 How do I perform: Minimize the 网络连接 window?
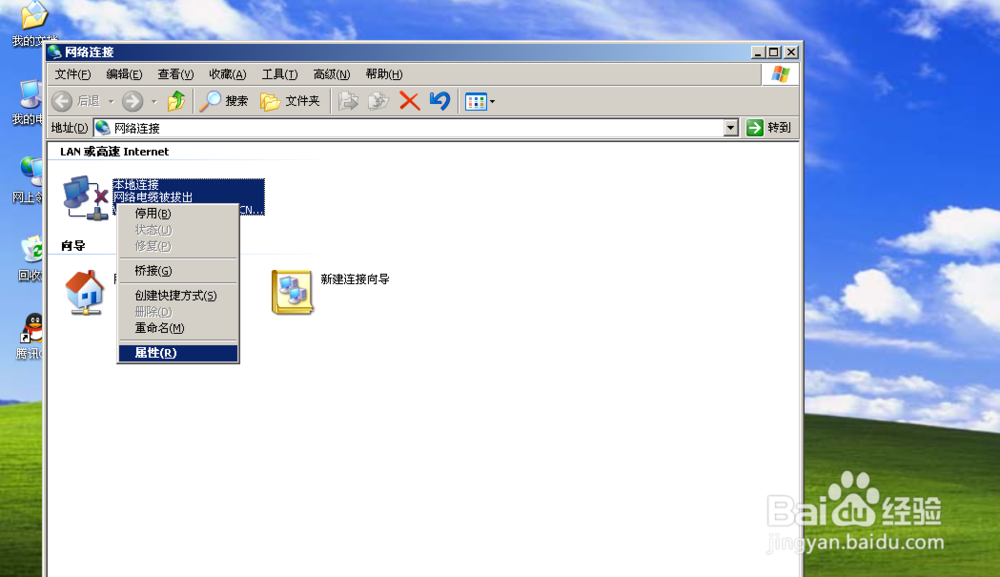click(757, 52)
